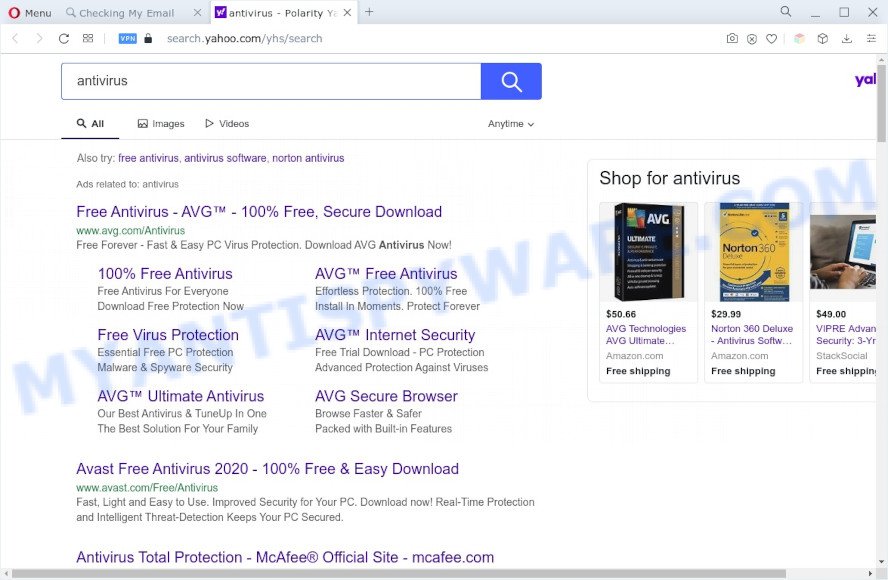Open the downloads icon
The height and width of the screenshot is (580, 888).
point(847,39)
